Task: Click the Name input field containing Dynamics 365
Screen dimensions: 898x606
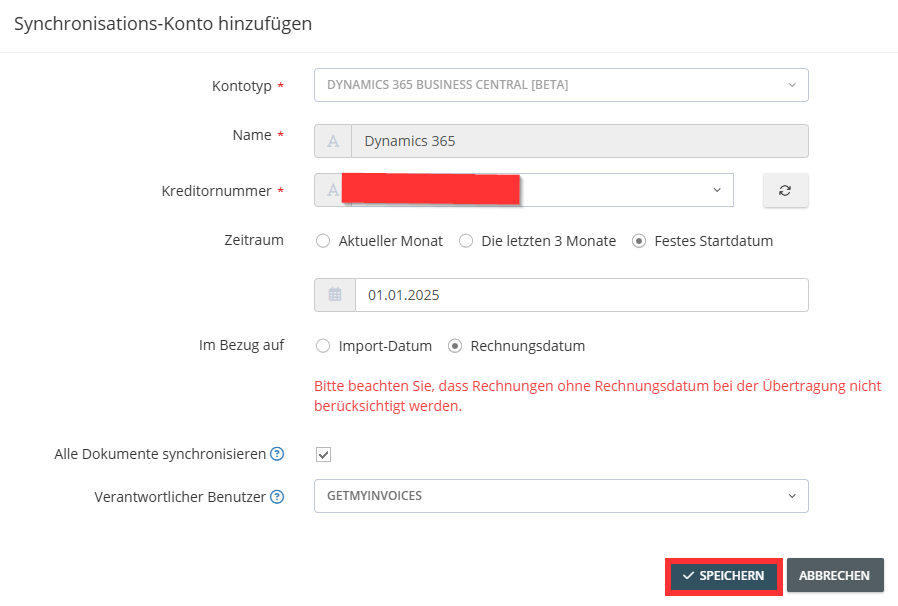Action: pyautogui.click(x=580, y=141)
